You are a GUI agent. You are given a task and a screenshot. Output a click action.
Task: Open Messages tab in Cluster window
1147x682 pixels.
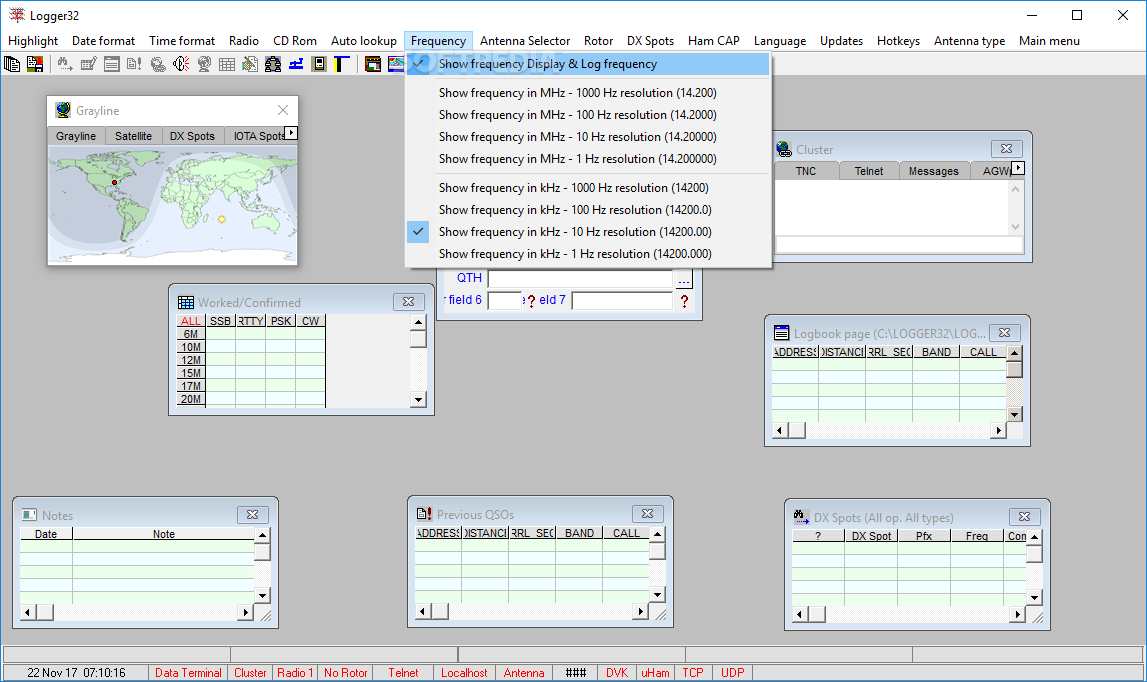pyautogui.click(x=933, y=171)
